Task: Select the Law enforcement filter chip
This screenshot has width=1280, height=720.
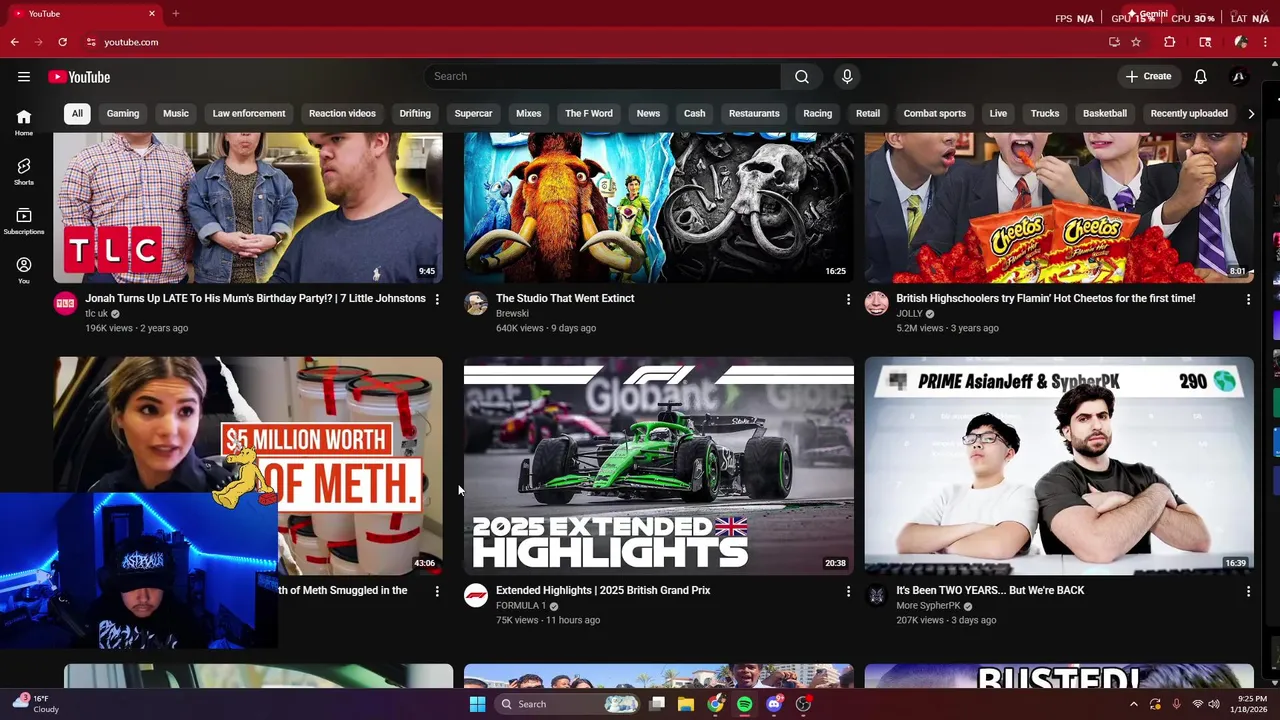Action: click(x=249, y=114)
